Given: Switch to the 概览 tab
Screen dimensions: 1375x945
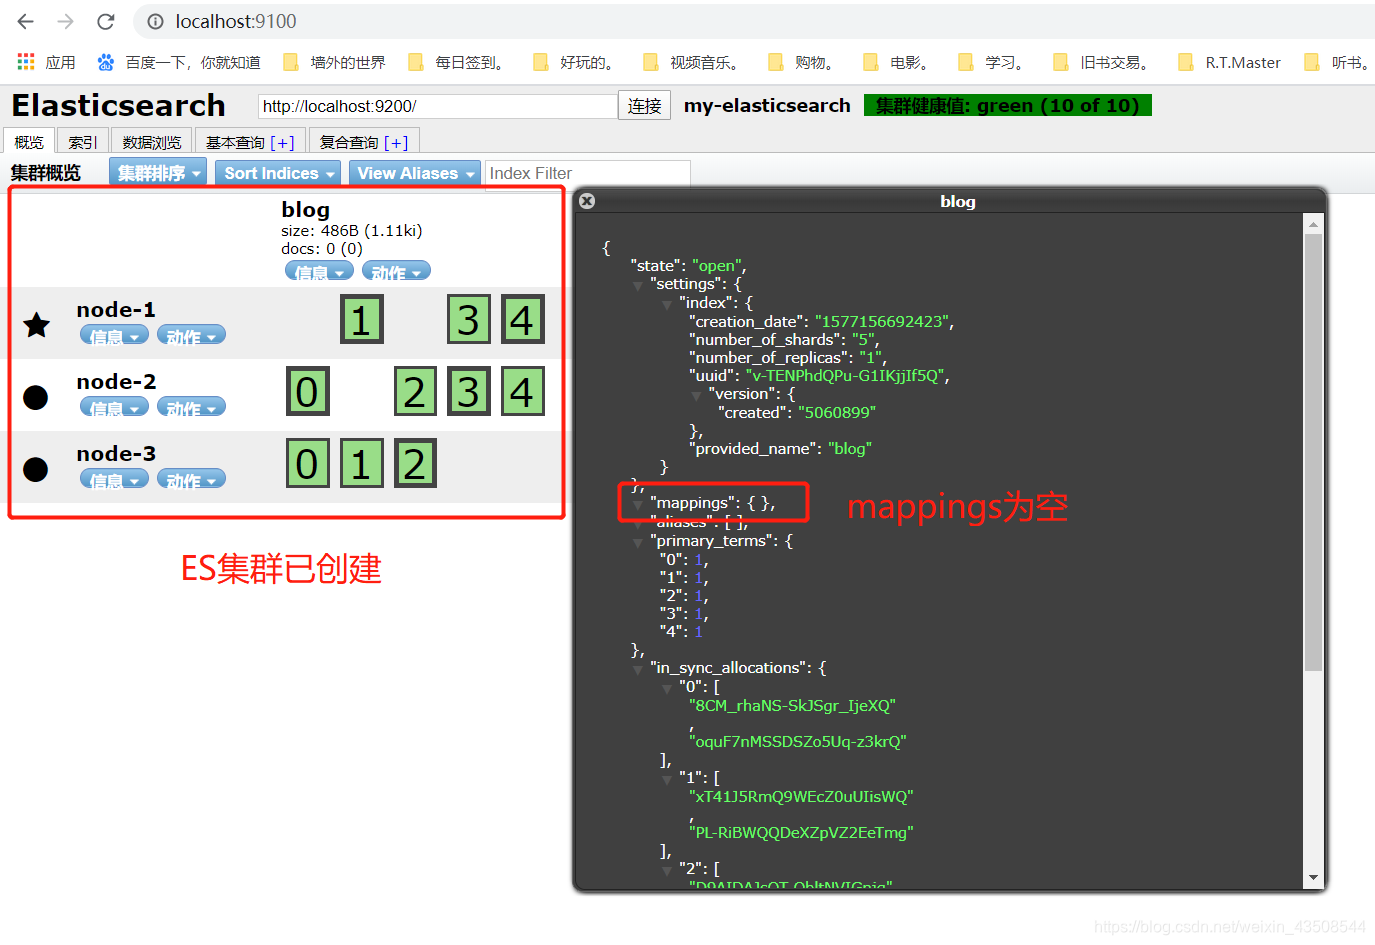Looking at the screenshot, I should click(29, 142).
